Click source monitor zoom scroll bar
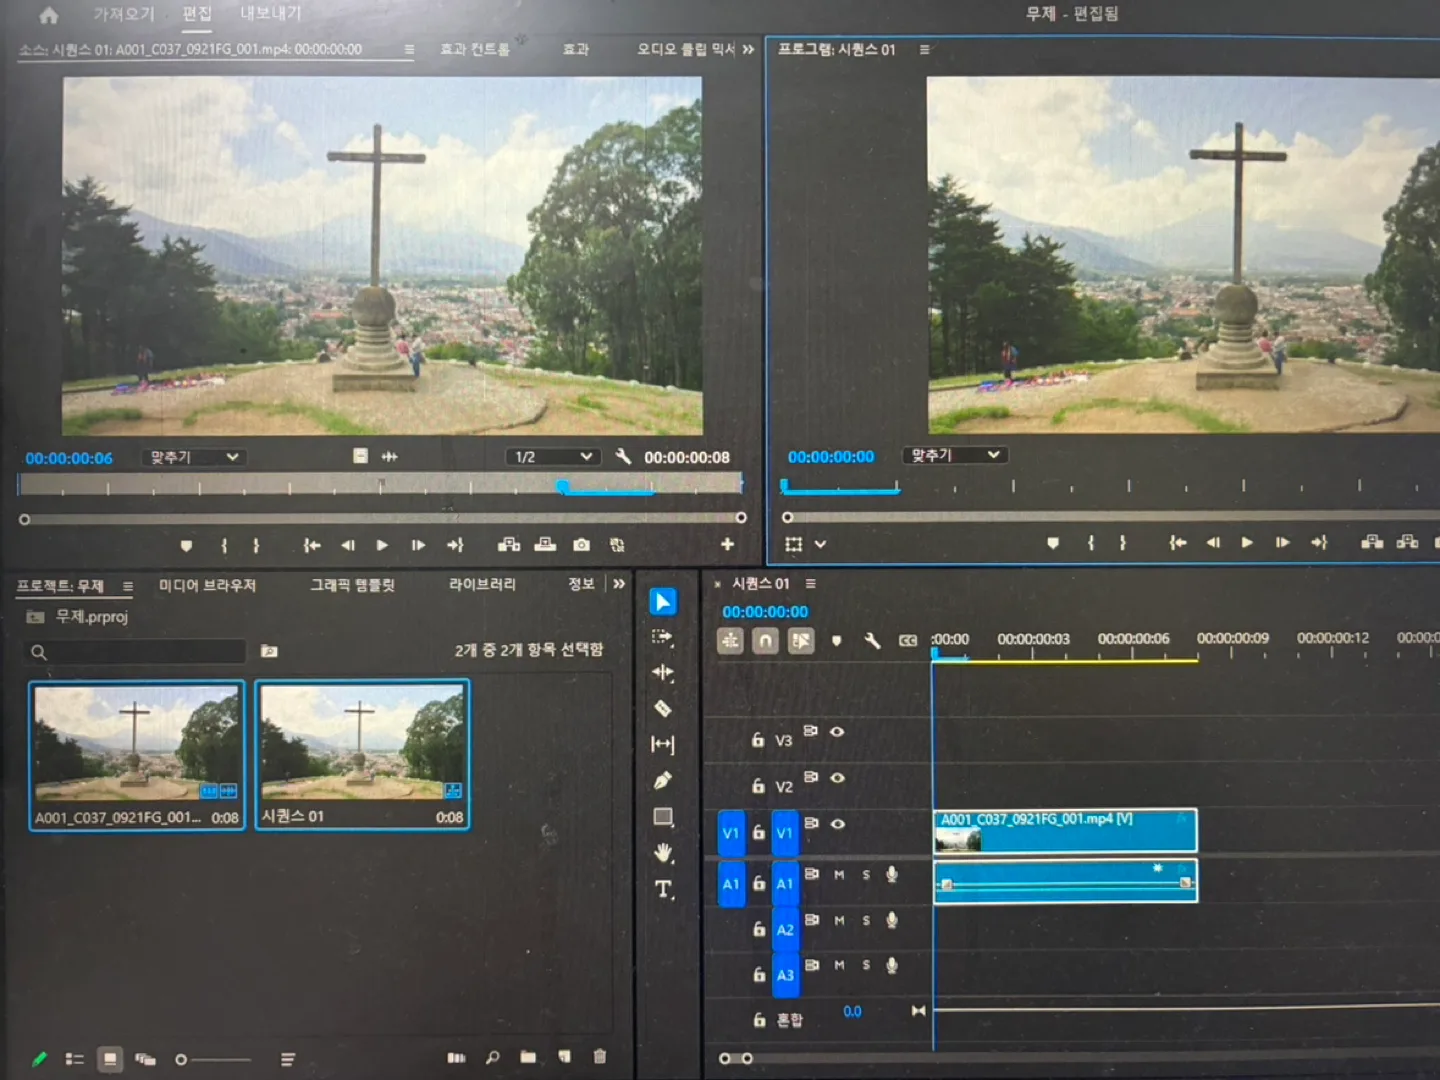This screenshot has width=1440, height=1080. tap(382, 518)
